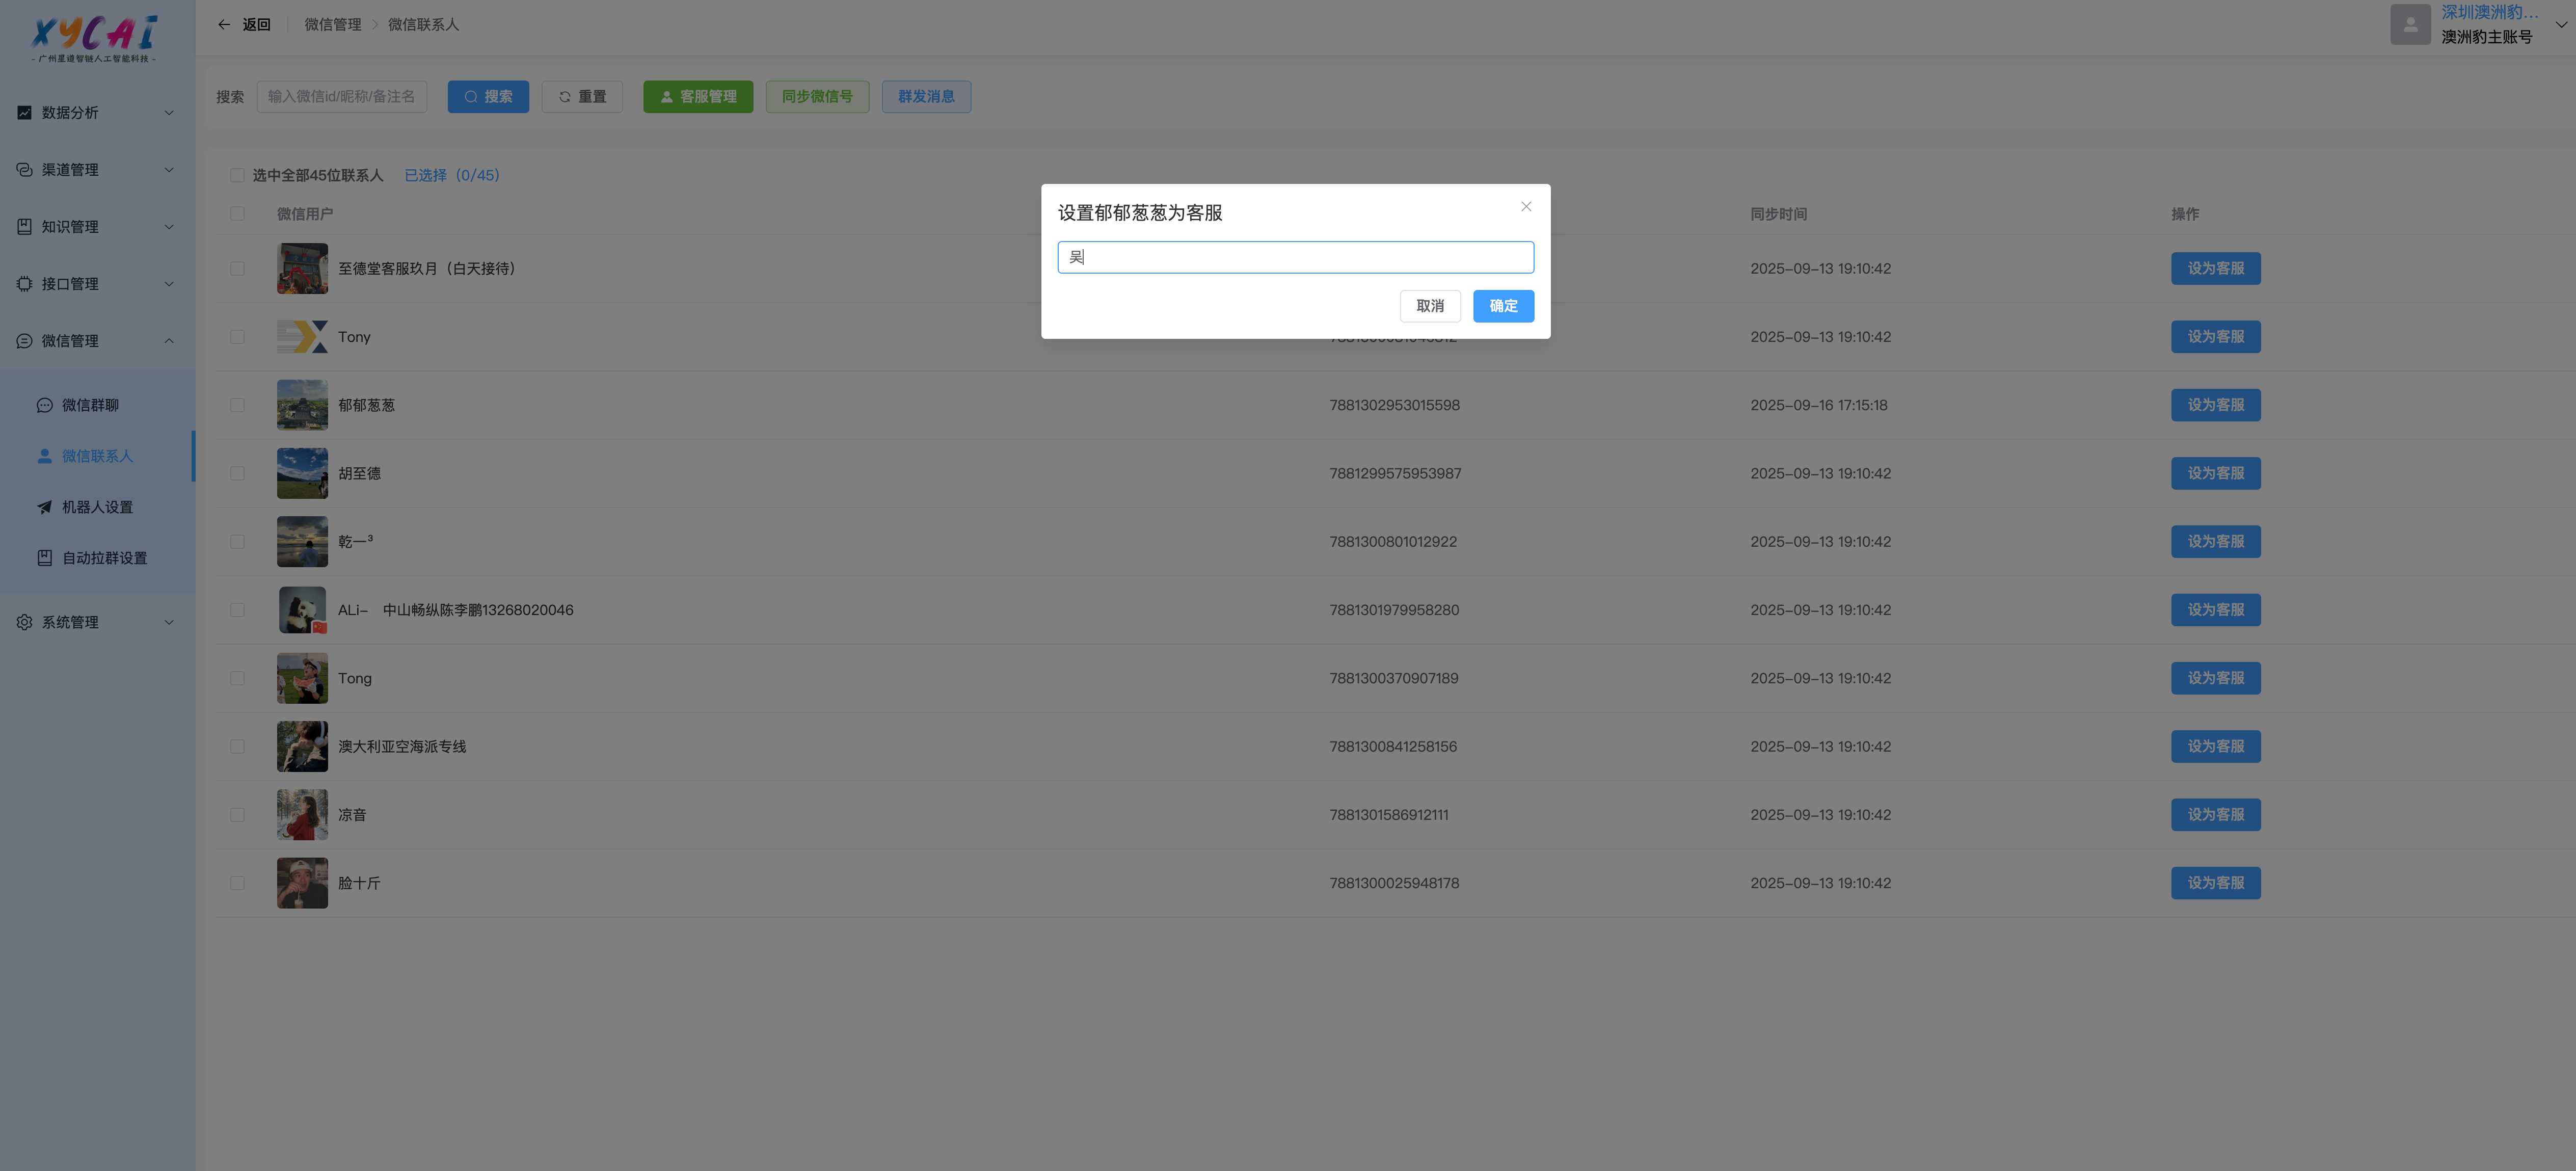Click the WeChat group chat bubble icon
Image resolution: width=2576 pixels, height=1171 pixels.
tap(45, 405)
